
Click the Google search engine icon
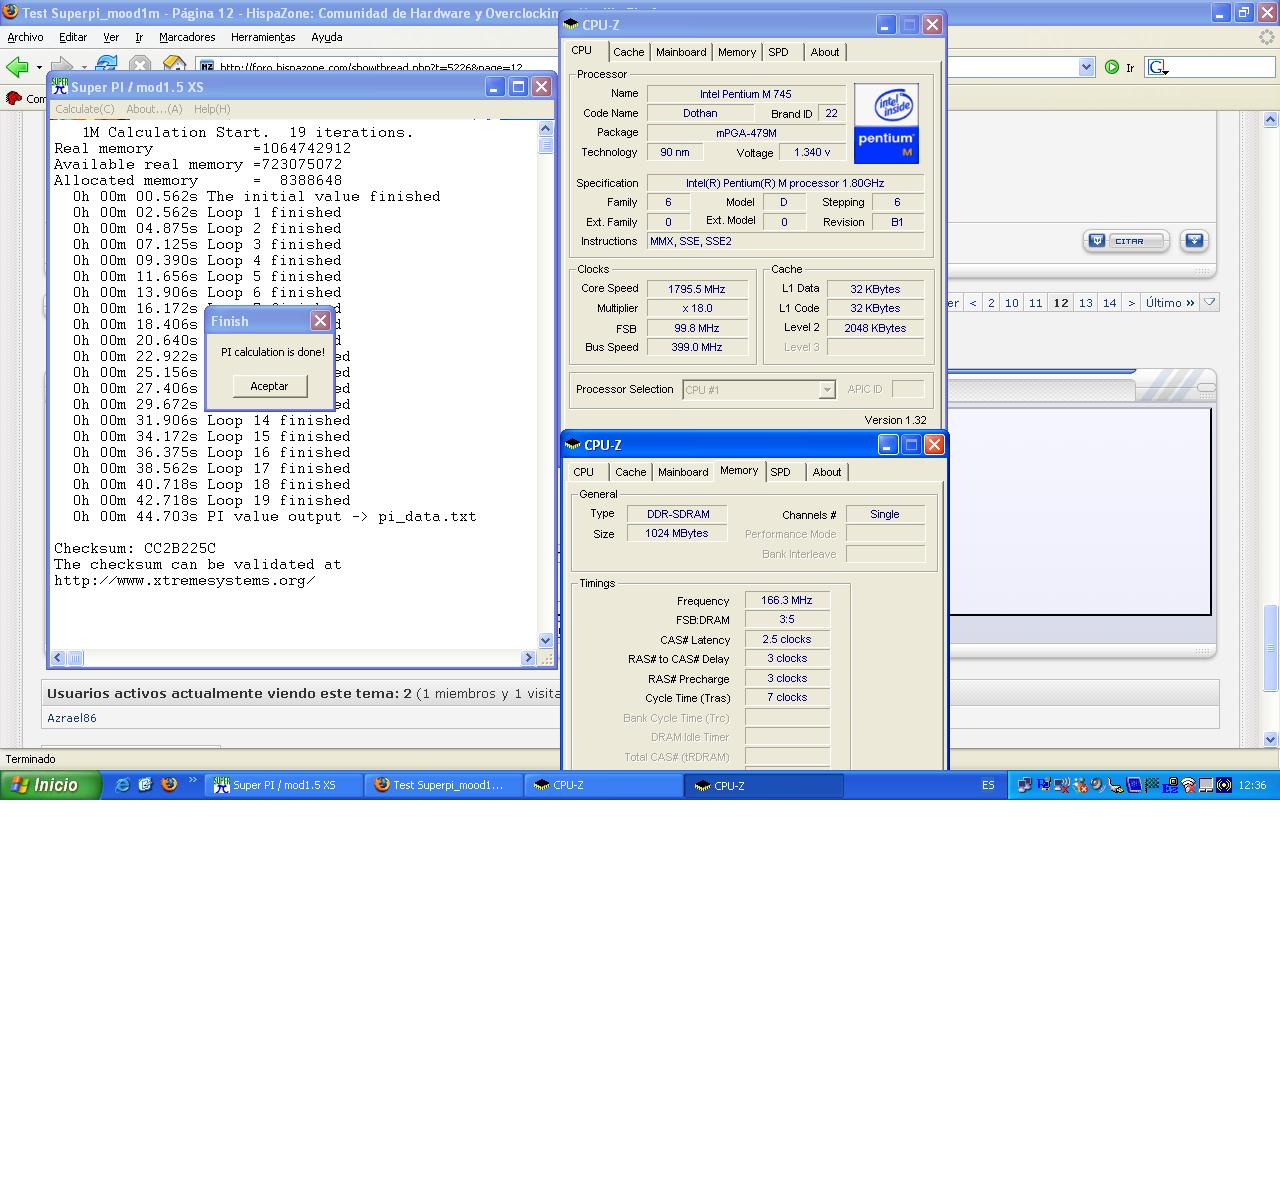click(x=1157, y=67)
